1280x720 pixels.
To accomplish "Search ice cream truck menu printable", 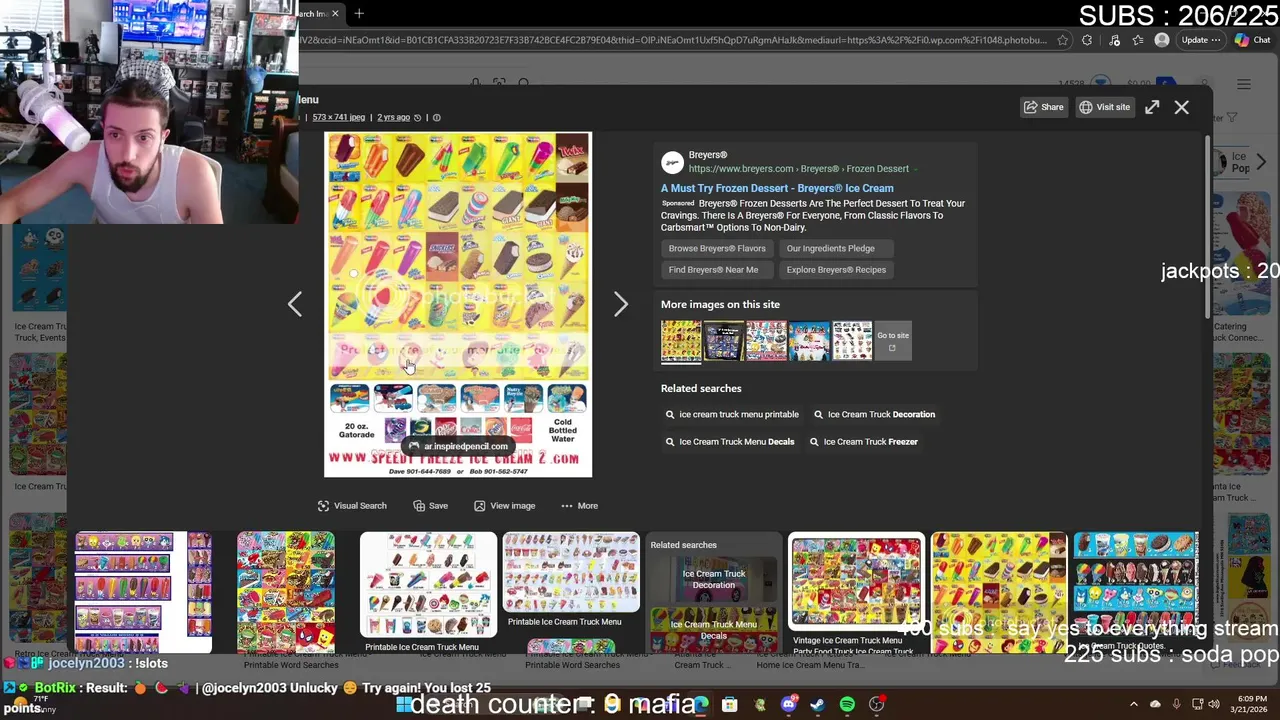I will pyautogui.click(x=732, y=415).
